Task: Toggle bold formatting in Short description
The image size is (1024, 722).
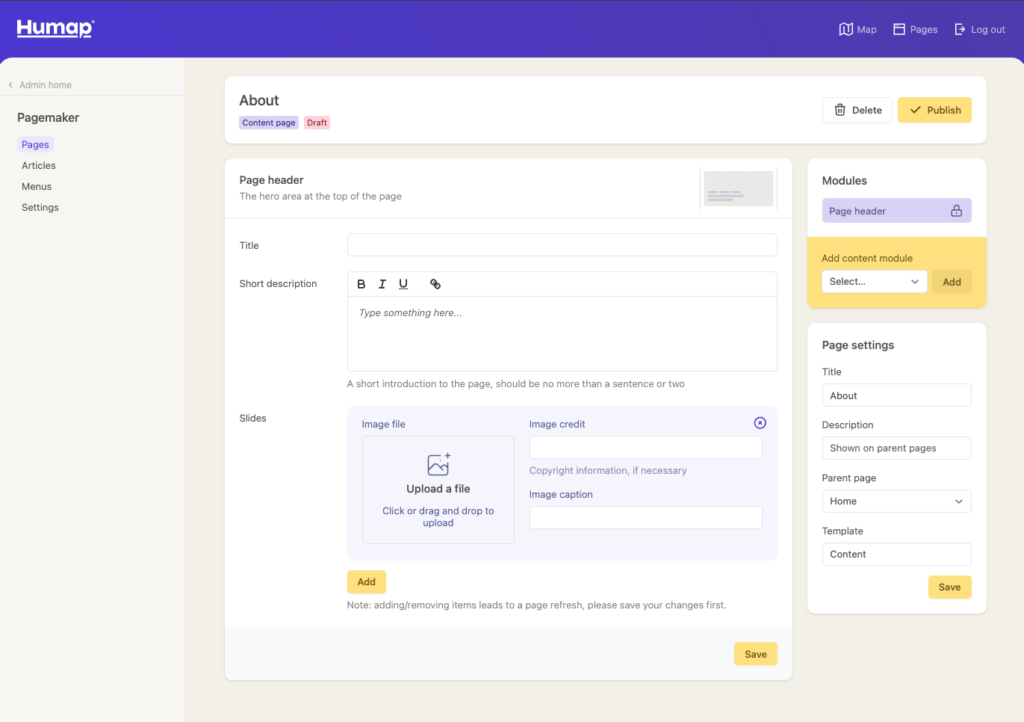Action: tap(362, 284)
